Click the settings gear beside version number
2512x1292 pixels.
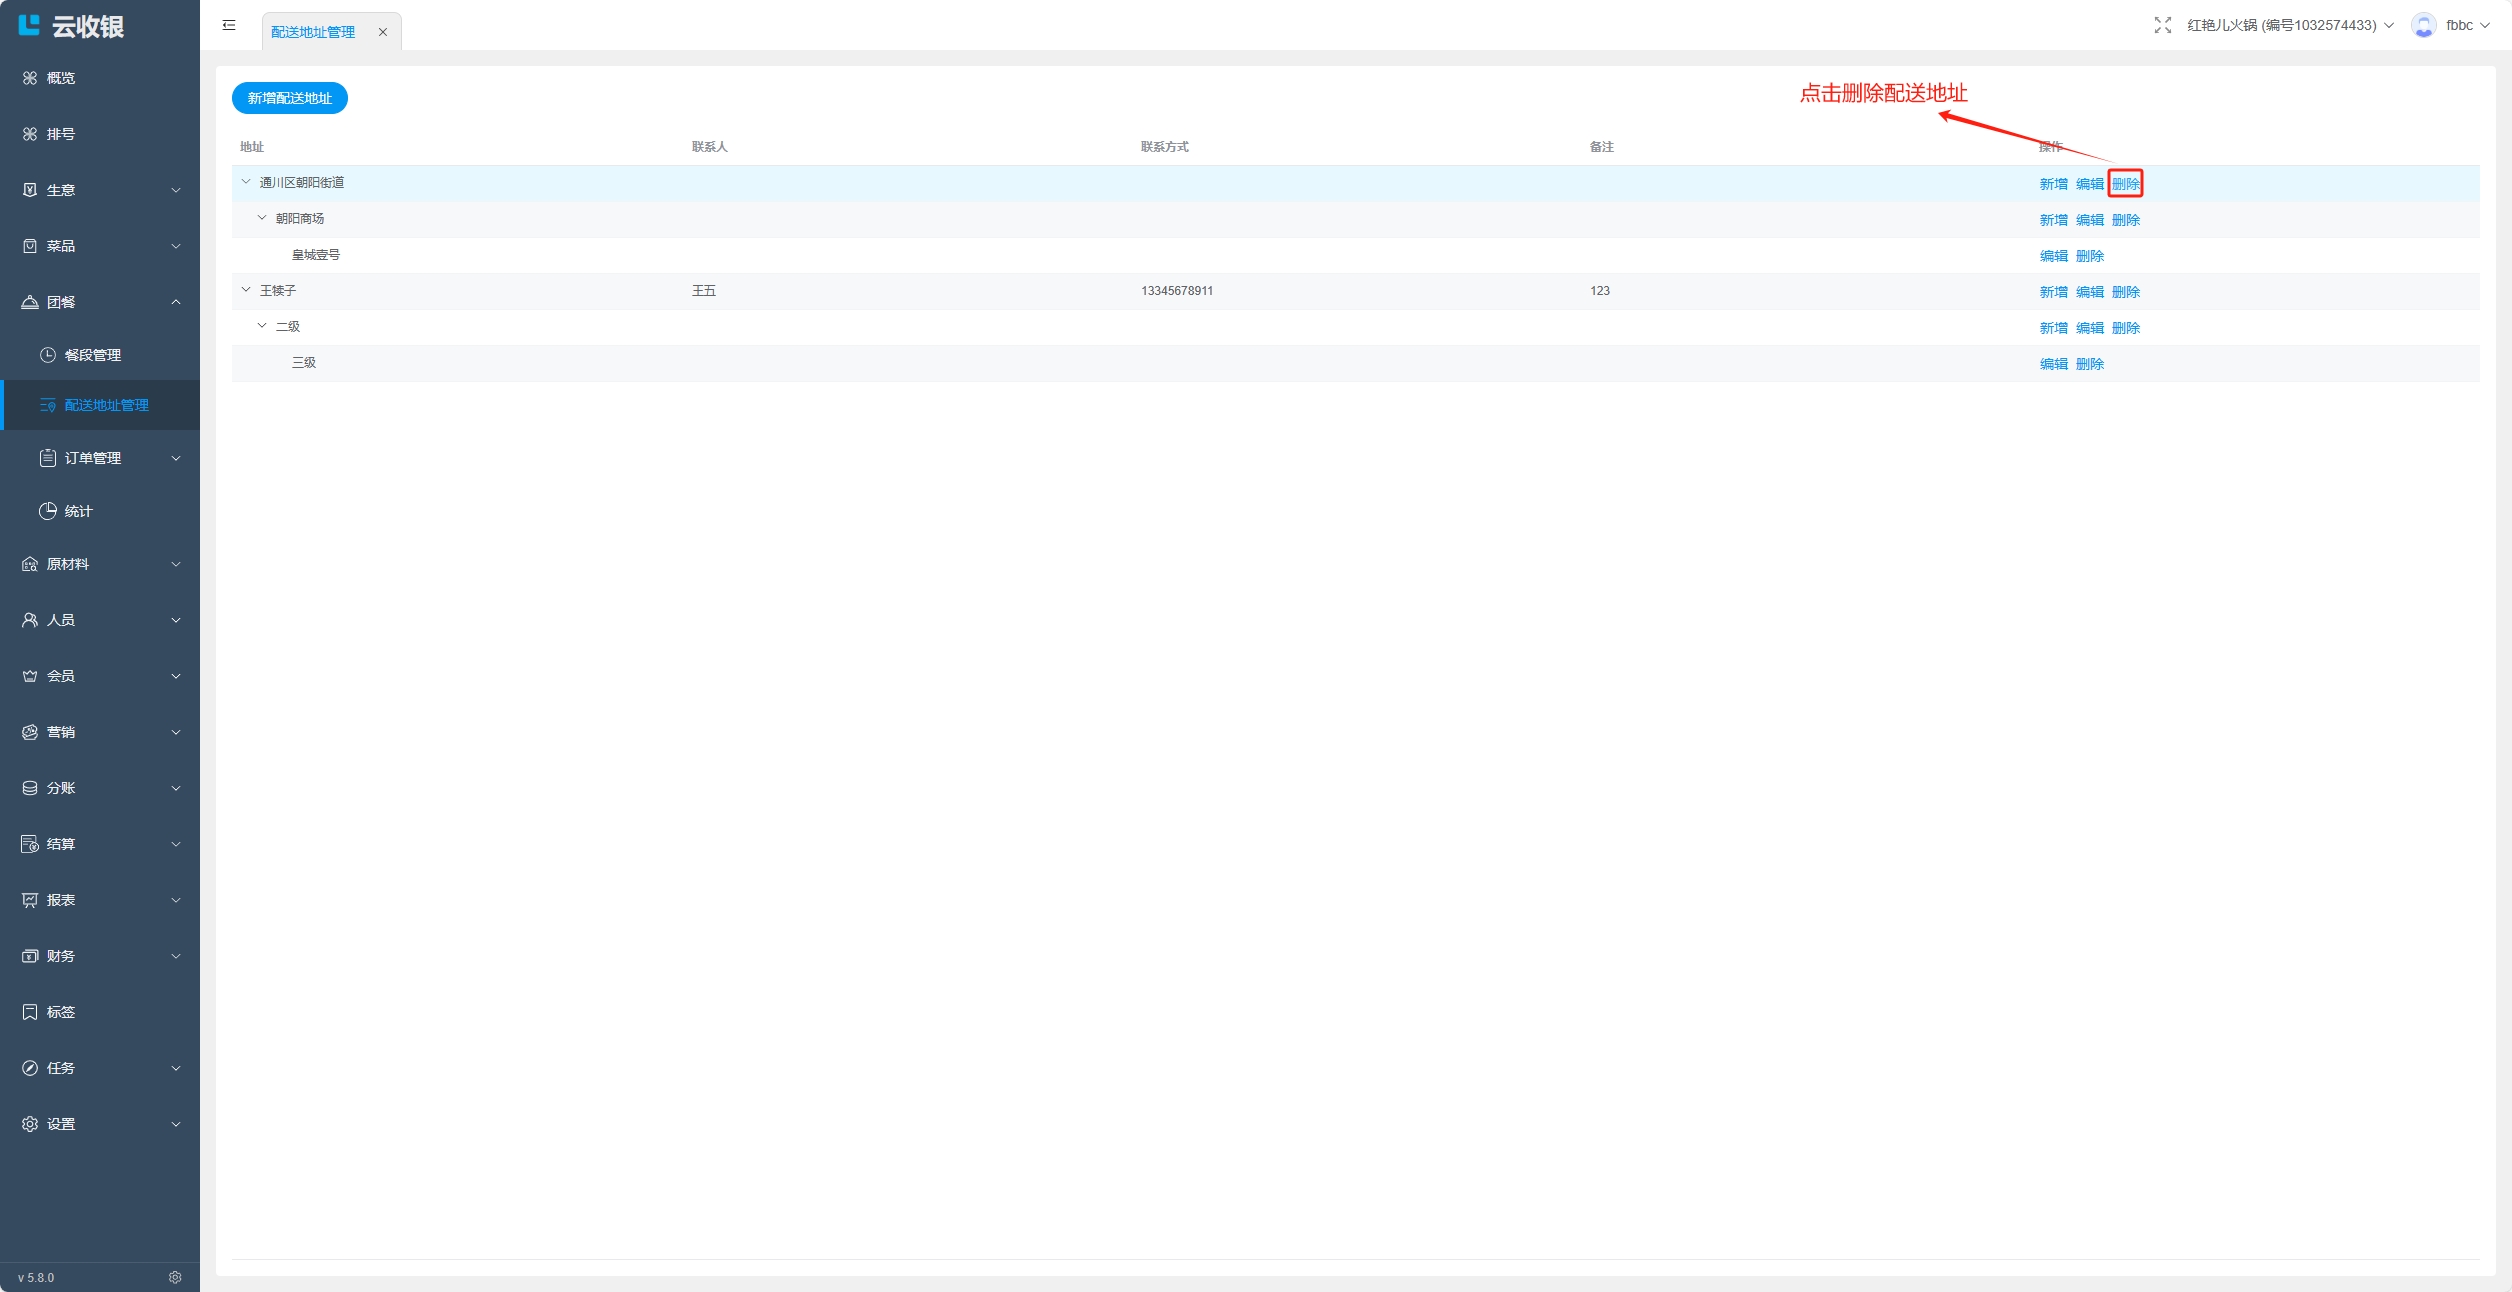[x=175, y=1277]
